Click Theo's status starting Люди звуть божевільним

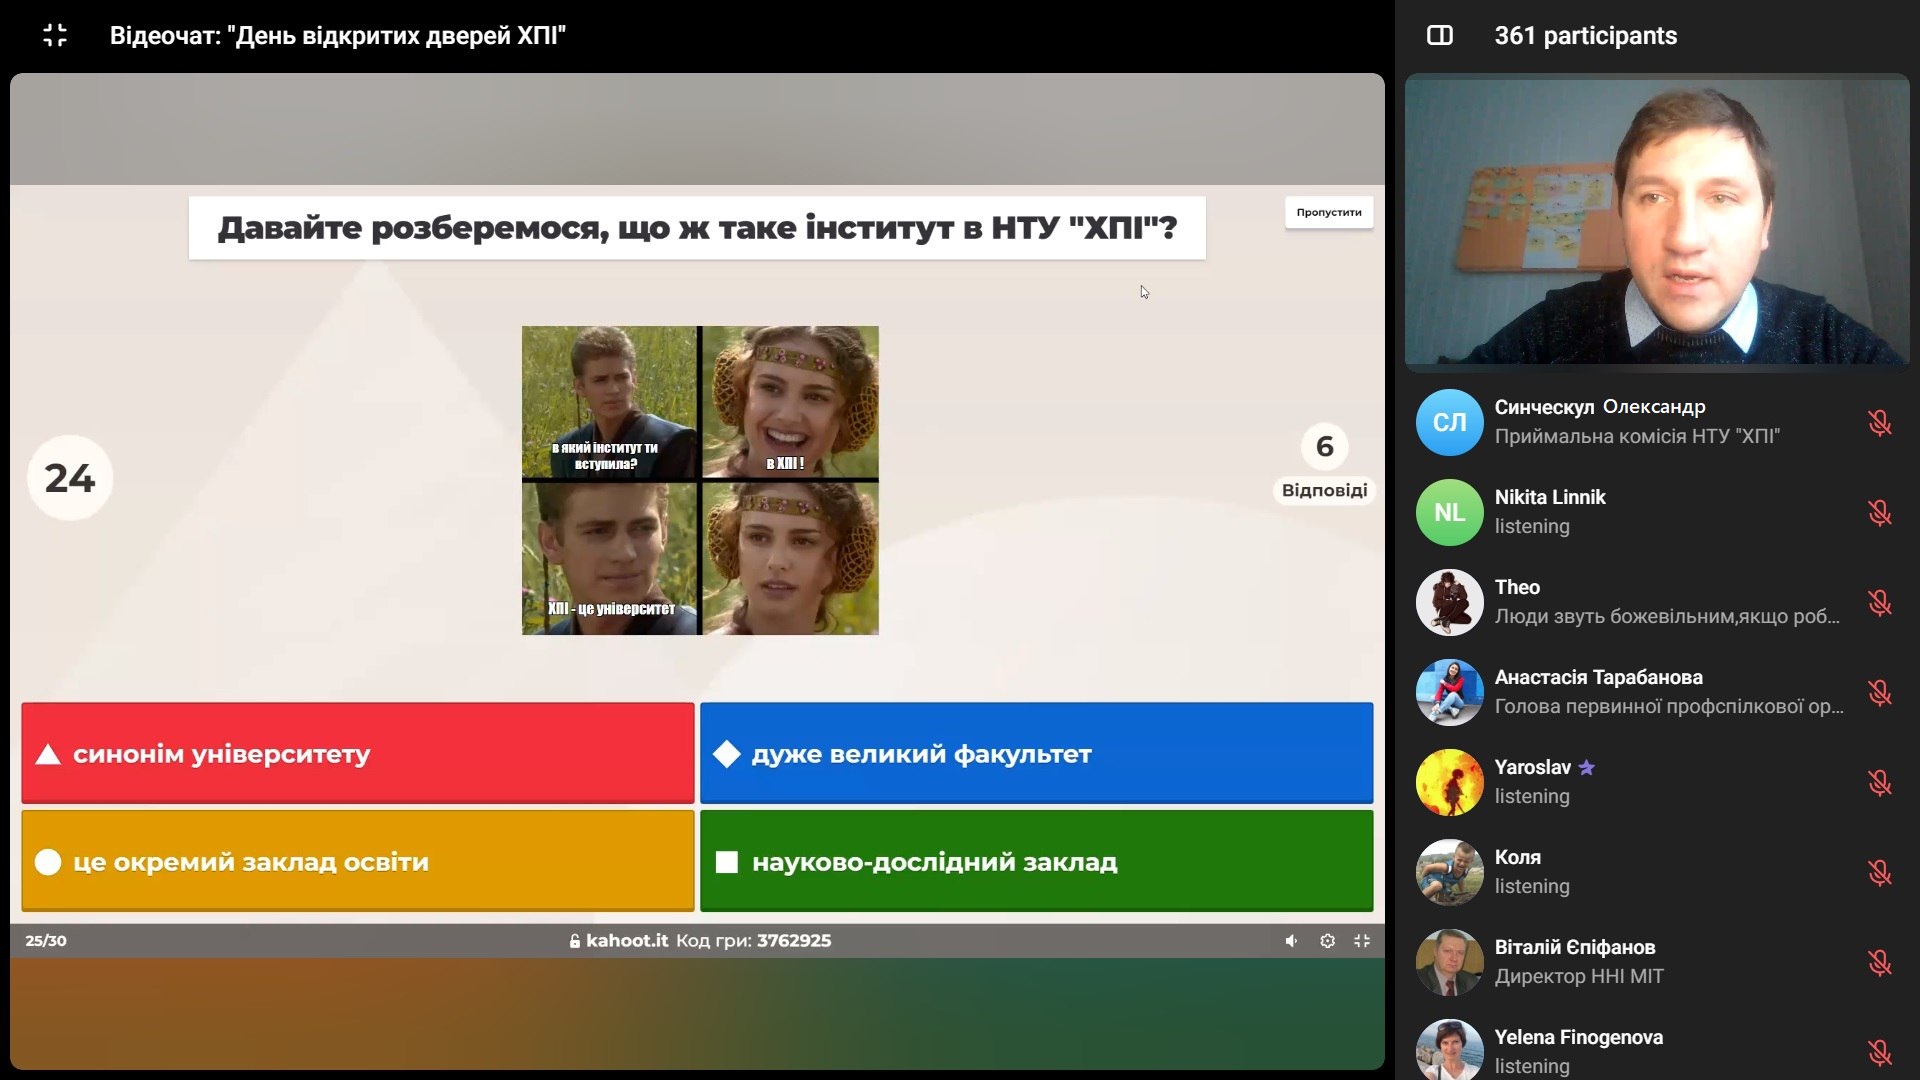[x=1667, y=617]
